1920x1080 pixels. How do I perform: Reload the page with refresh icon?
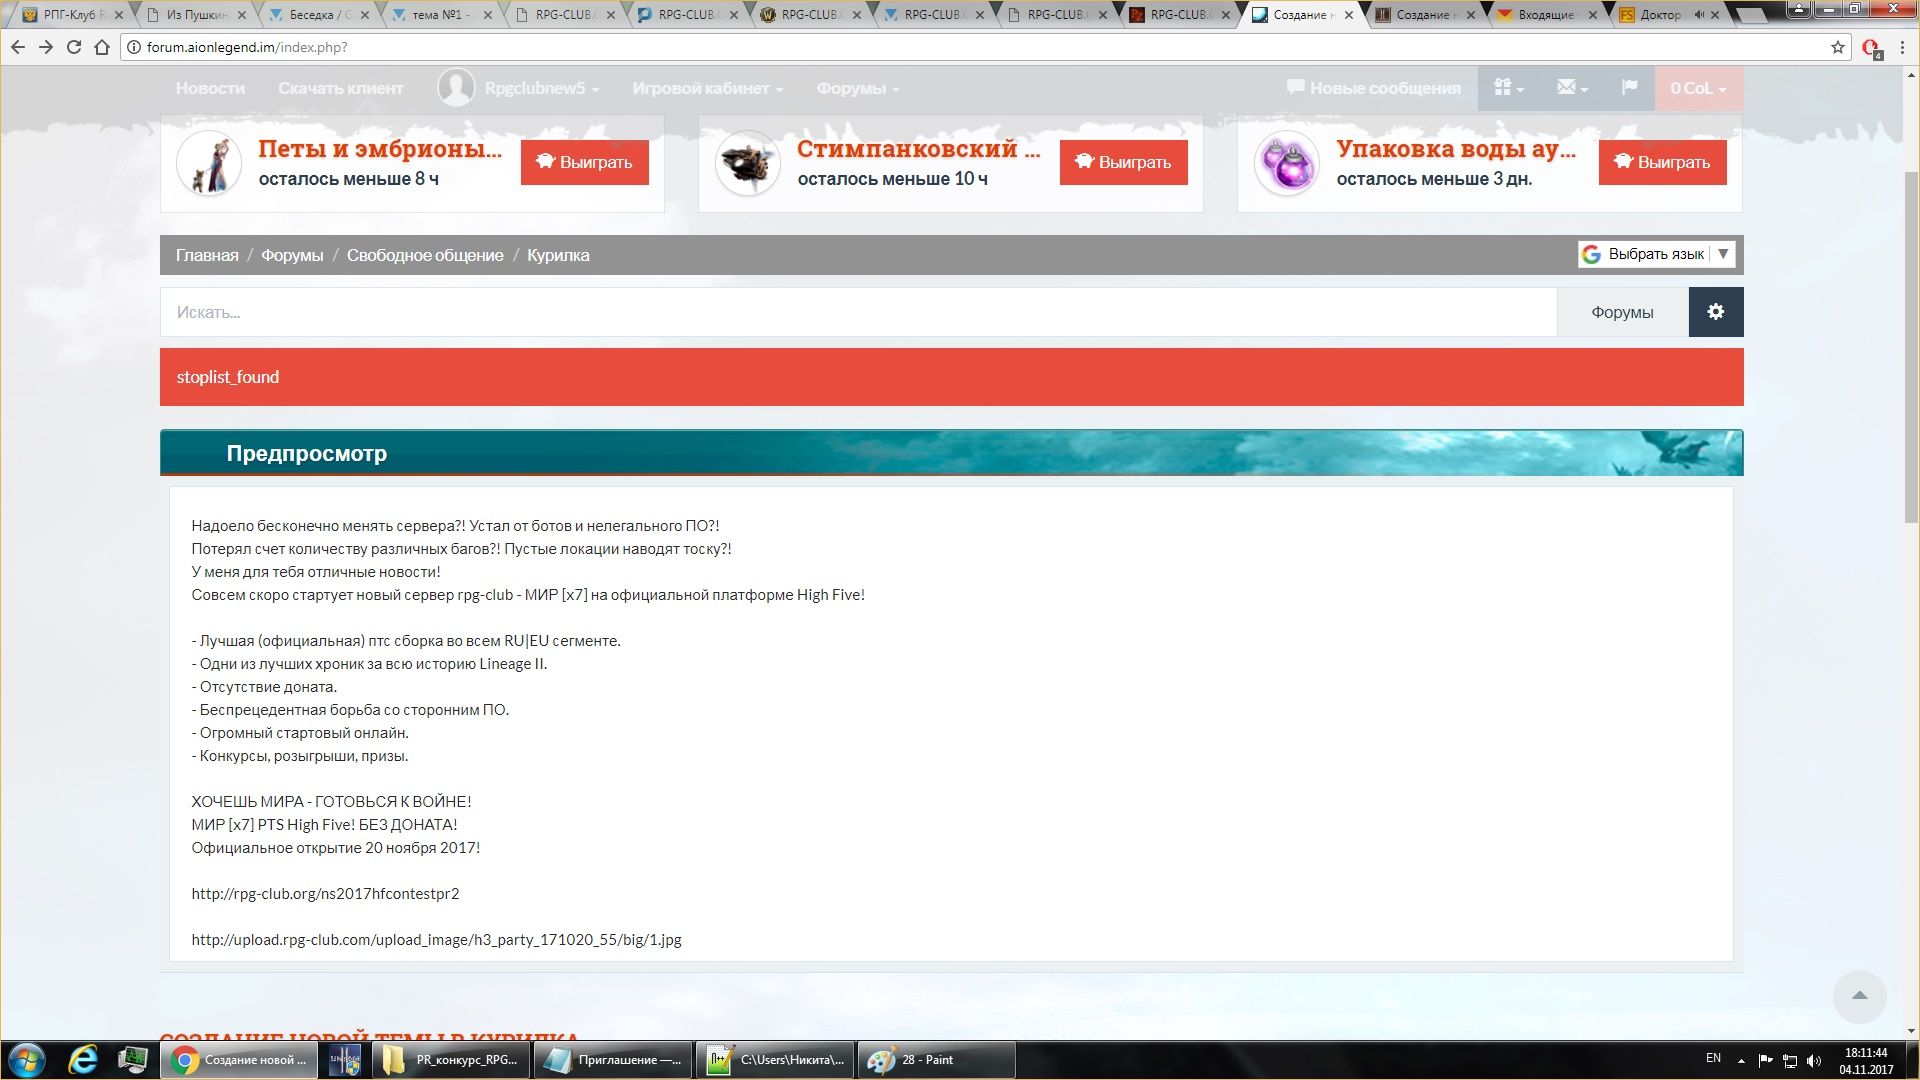click(74, 47)
